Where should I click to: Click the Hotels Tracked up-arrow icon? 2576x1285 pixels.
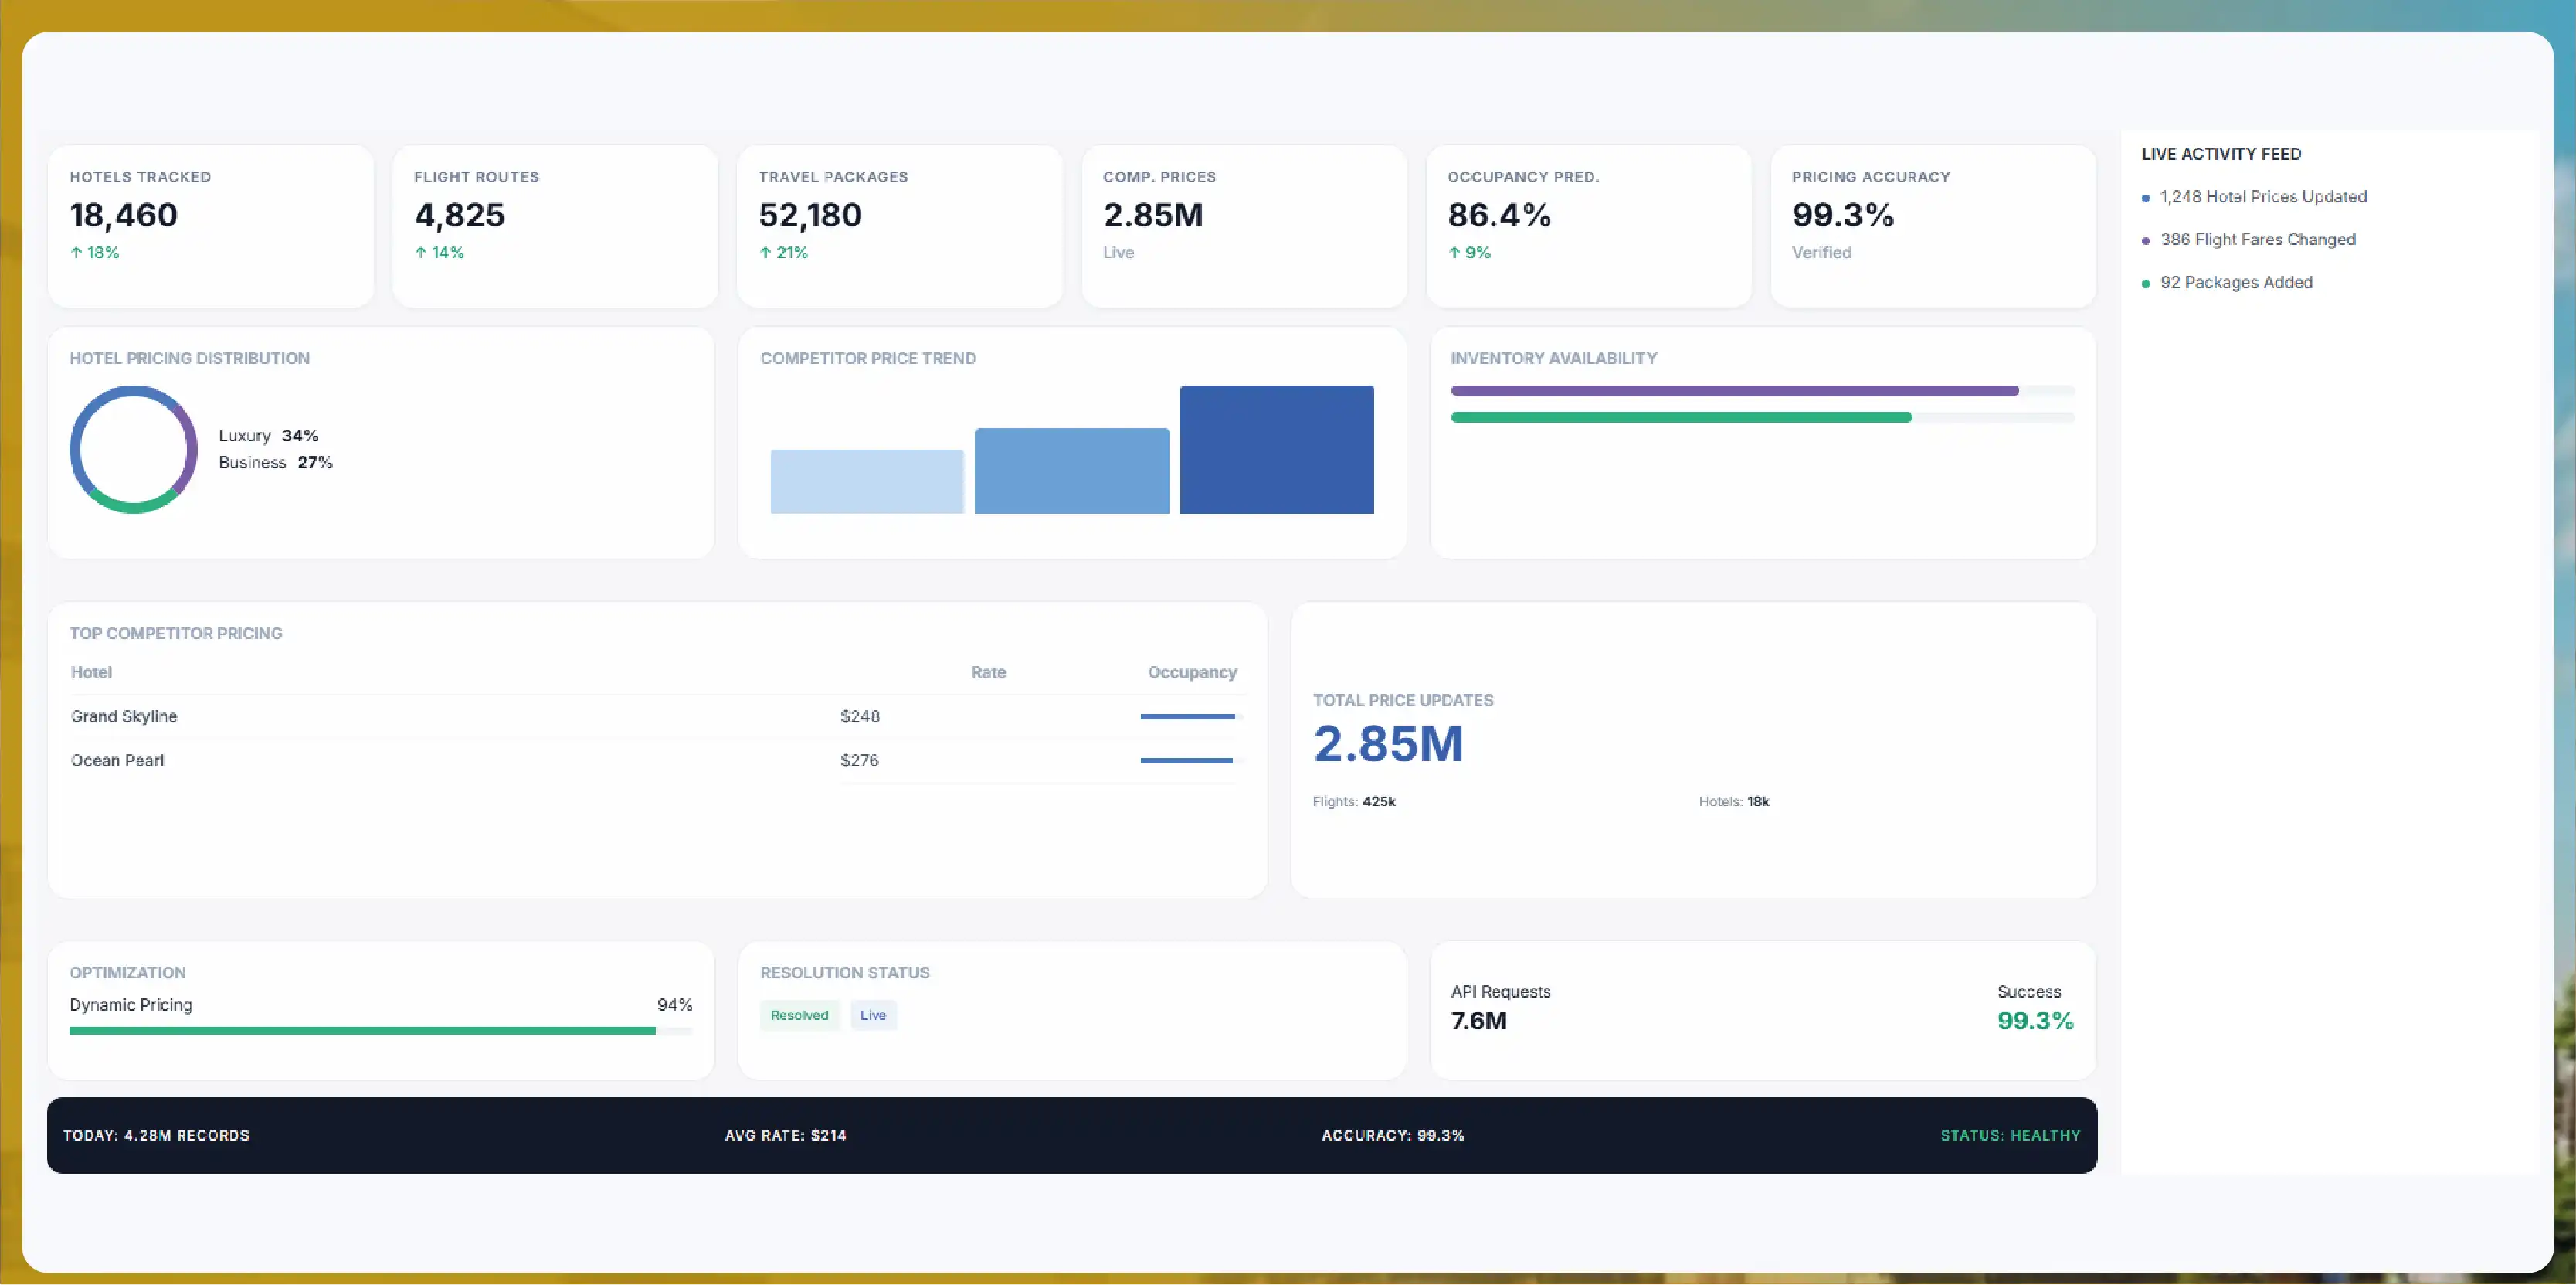(x=76, y=253)
